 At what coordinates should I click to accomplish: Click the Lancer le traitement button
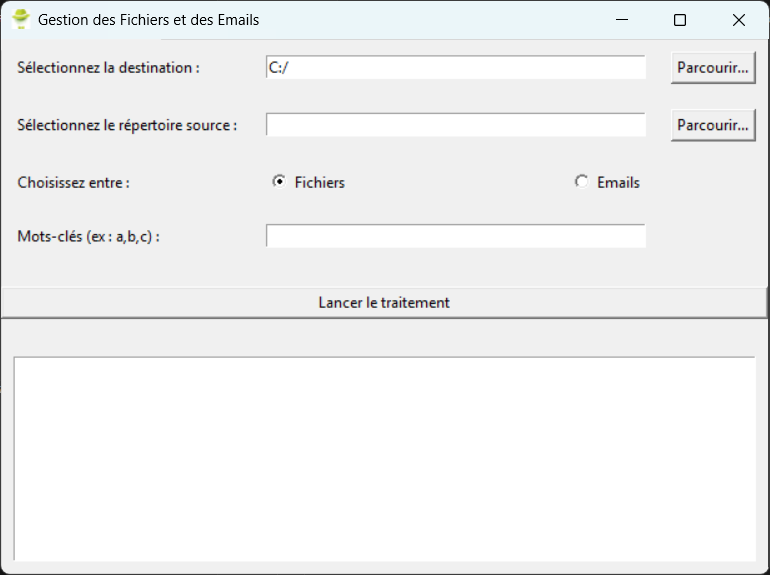[384, 302]
